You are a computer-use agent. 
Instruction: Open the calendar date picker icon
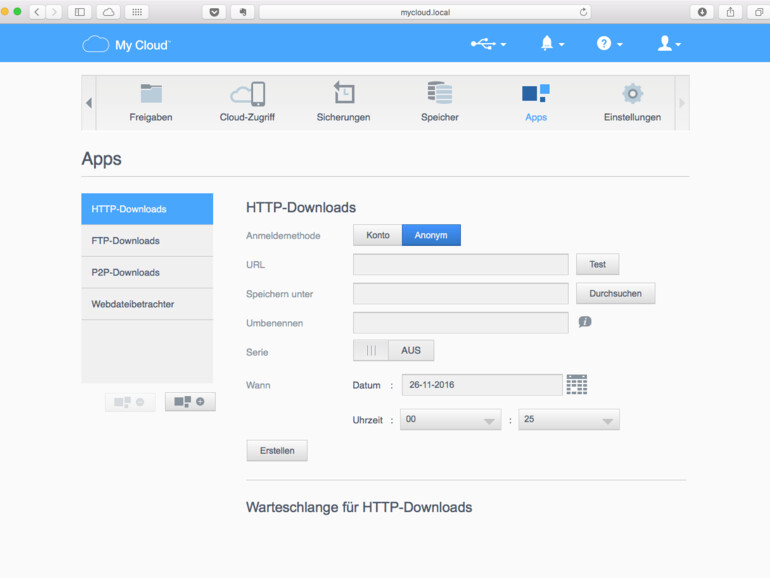point(577,384)
